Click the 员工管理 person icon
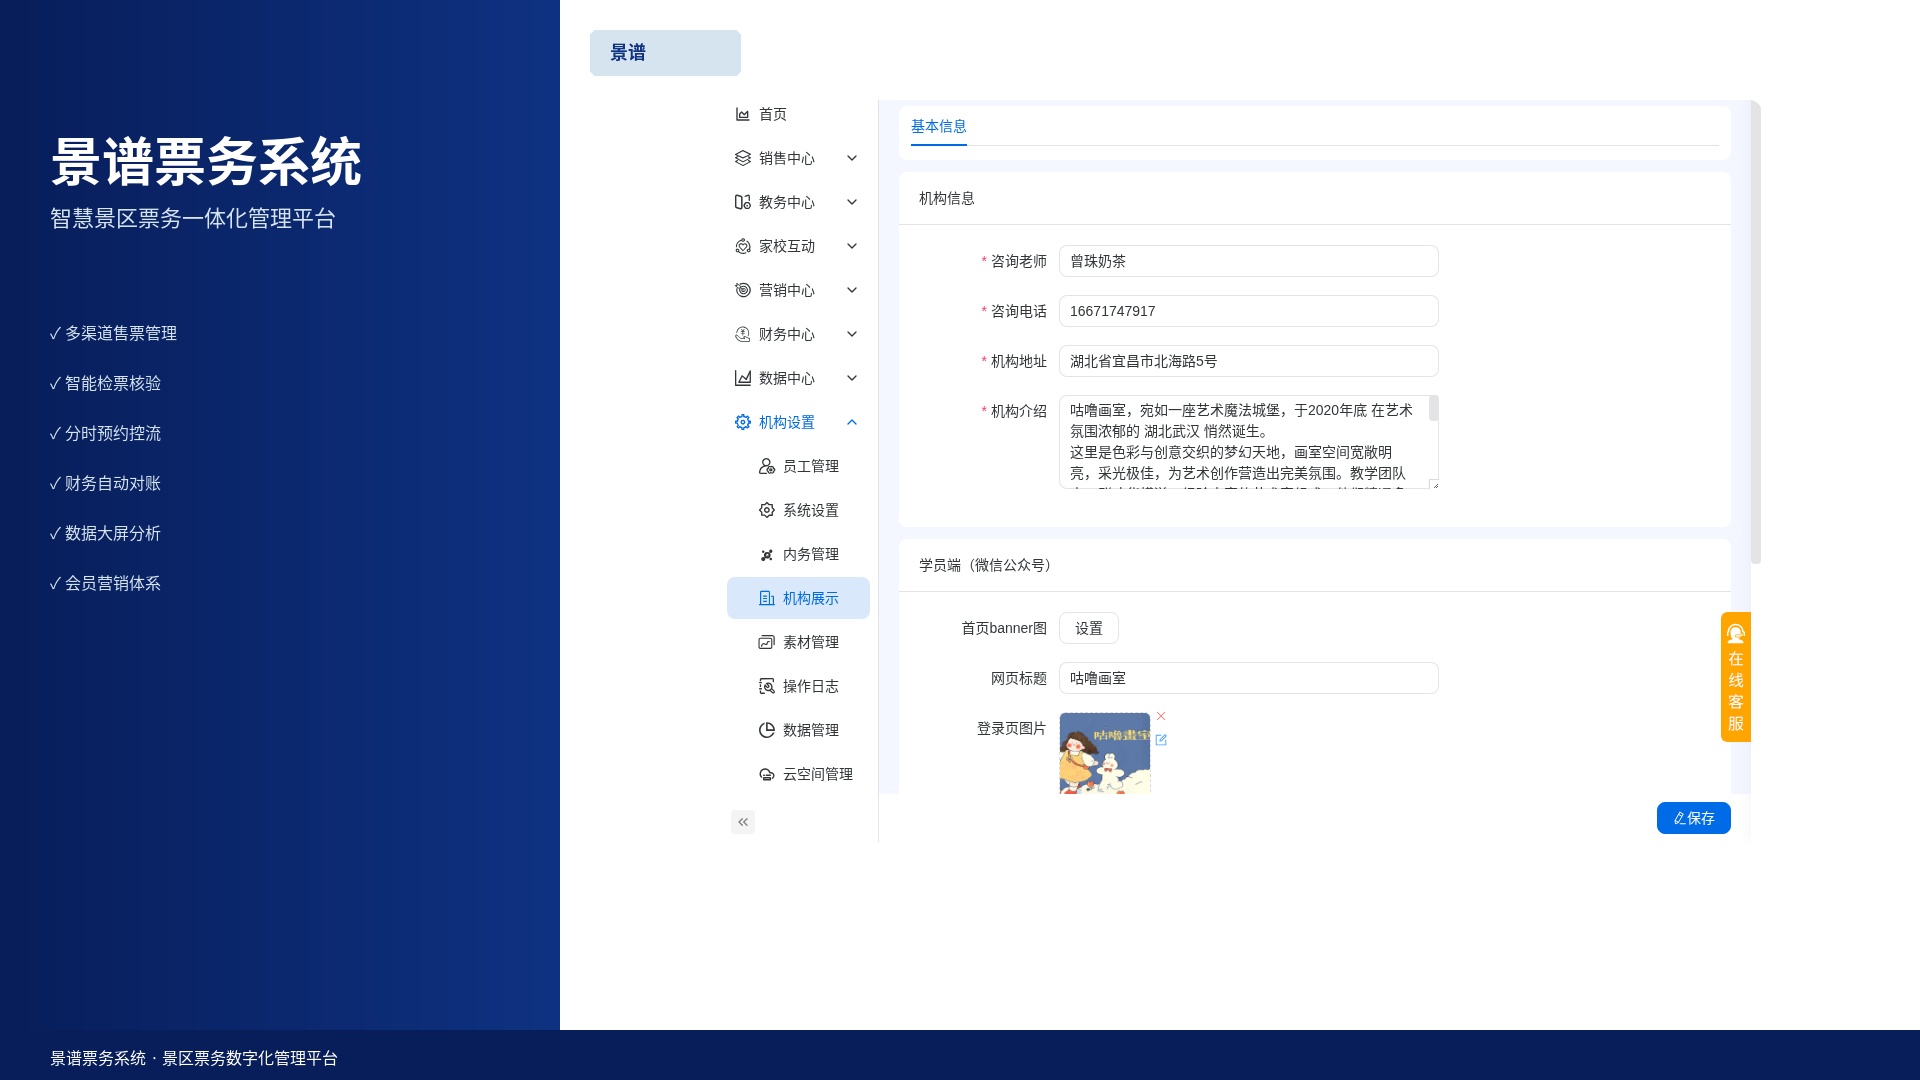 pos(767,466)
